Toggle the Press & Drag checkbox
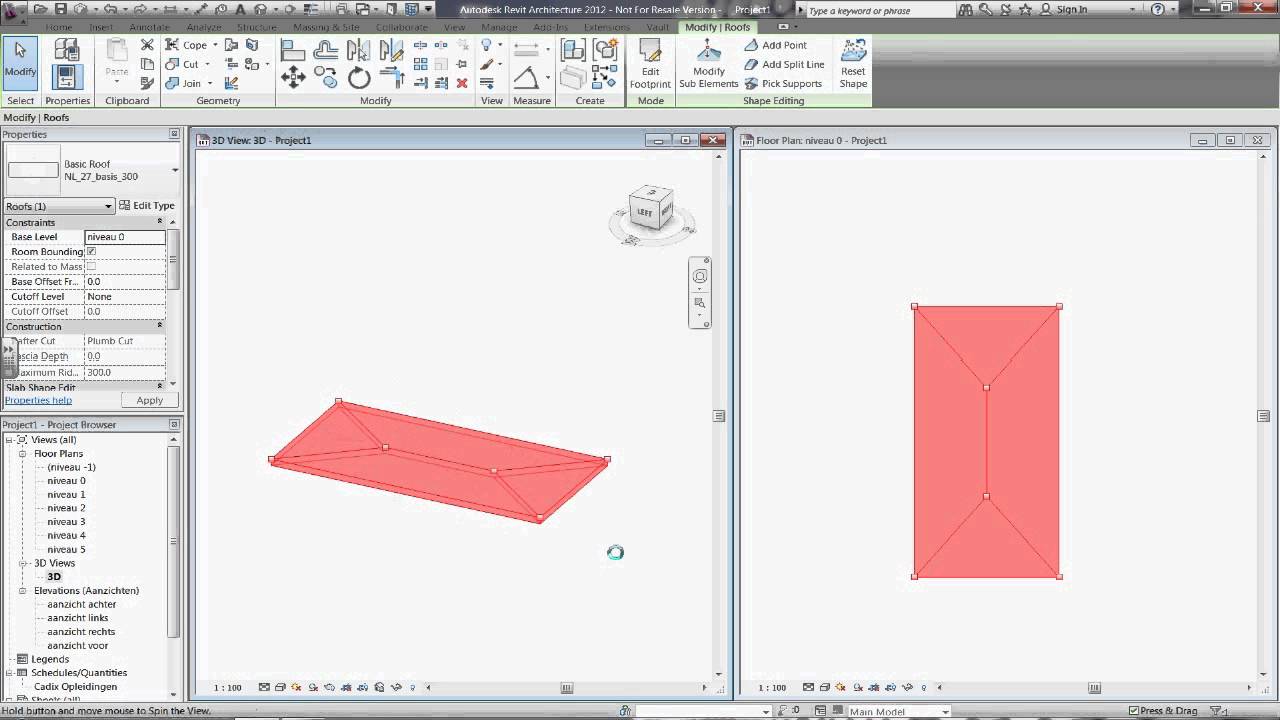The width and height of the screenshot is (1280, 720). (1133, 711)
